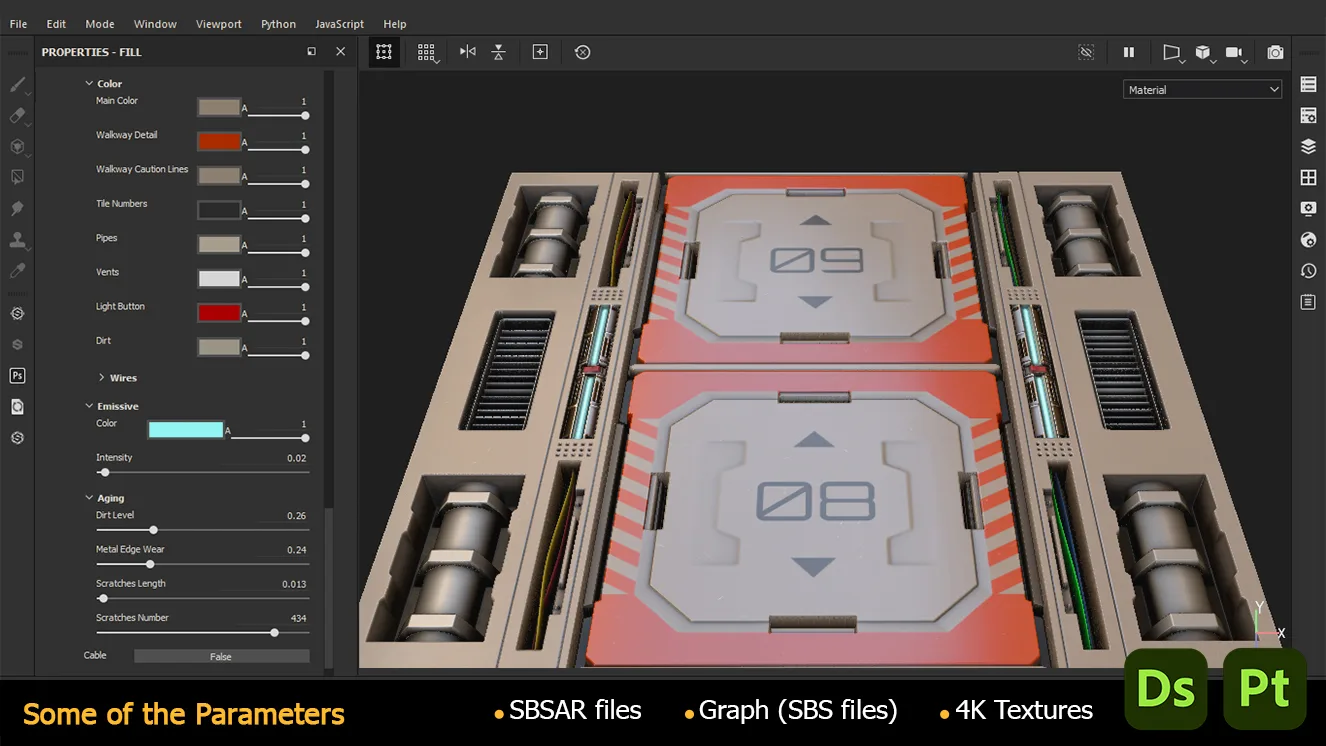The width and height of the screenshot is (1326, 746).
Task: Toggle the Cable False button
Action: 221,657
